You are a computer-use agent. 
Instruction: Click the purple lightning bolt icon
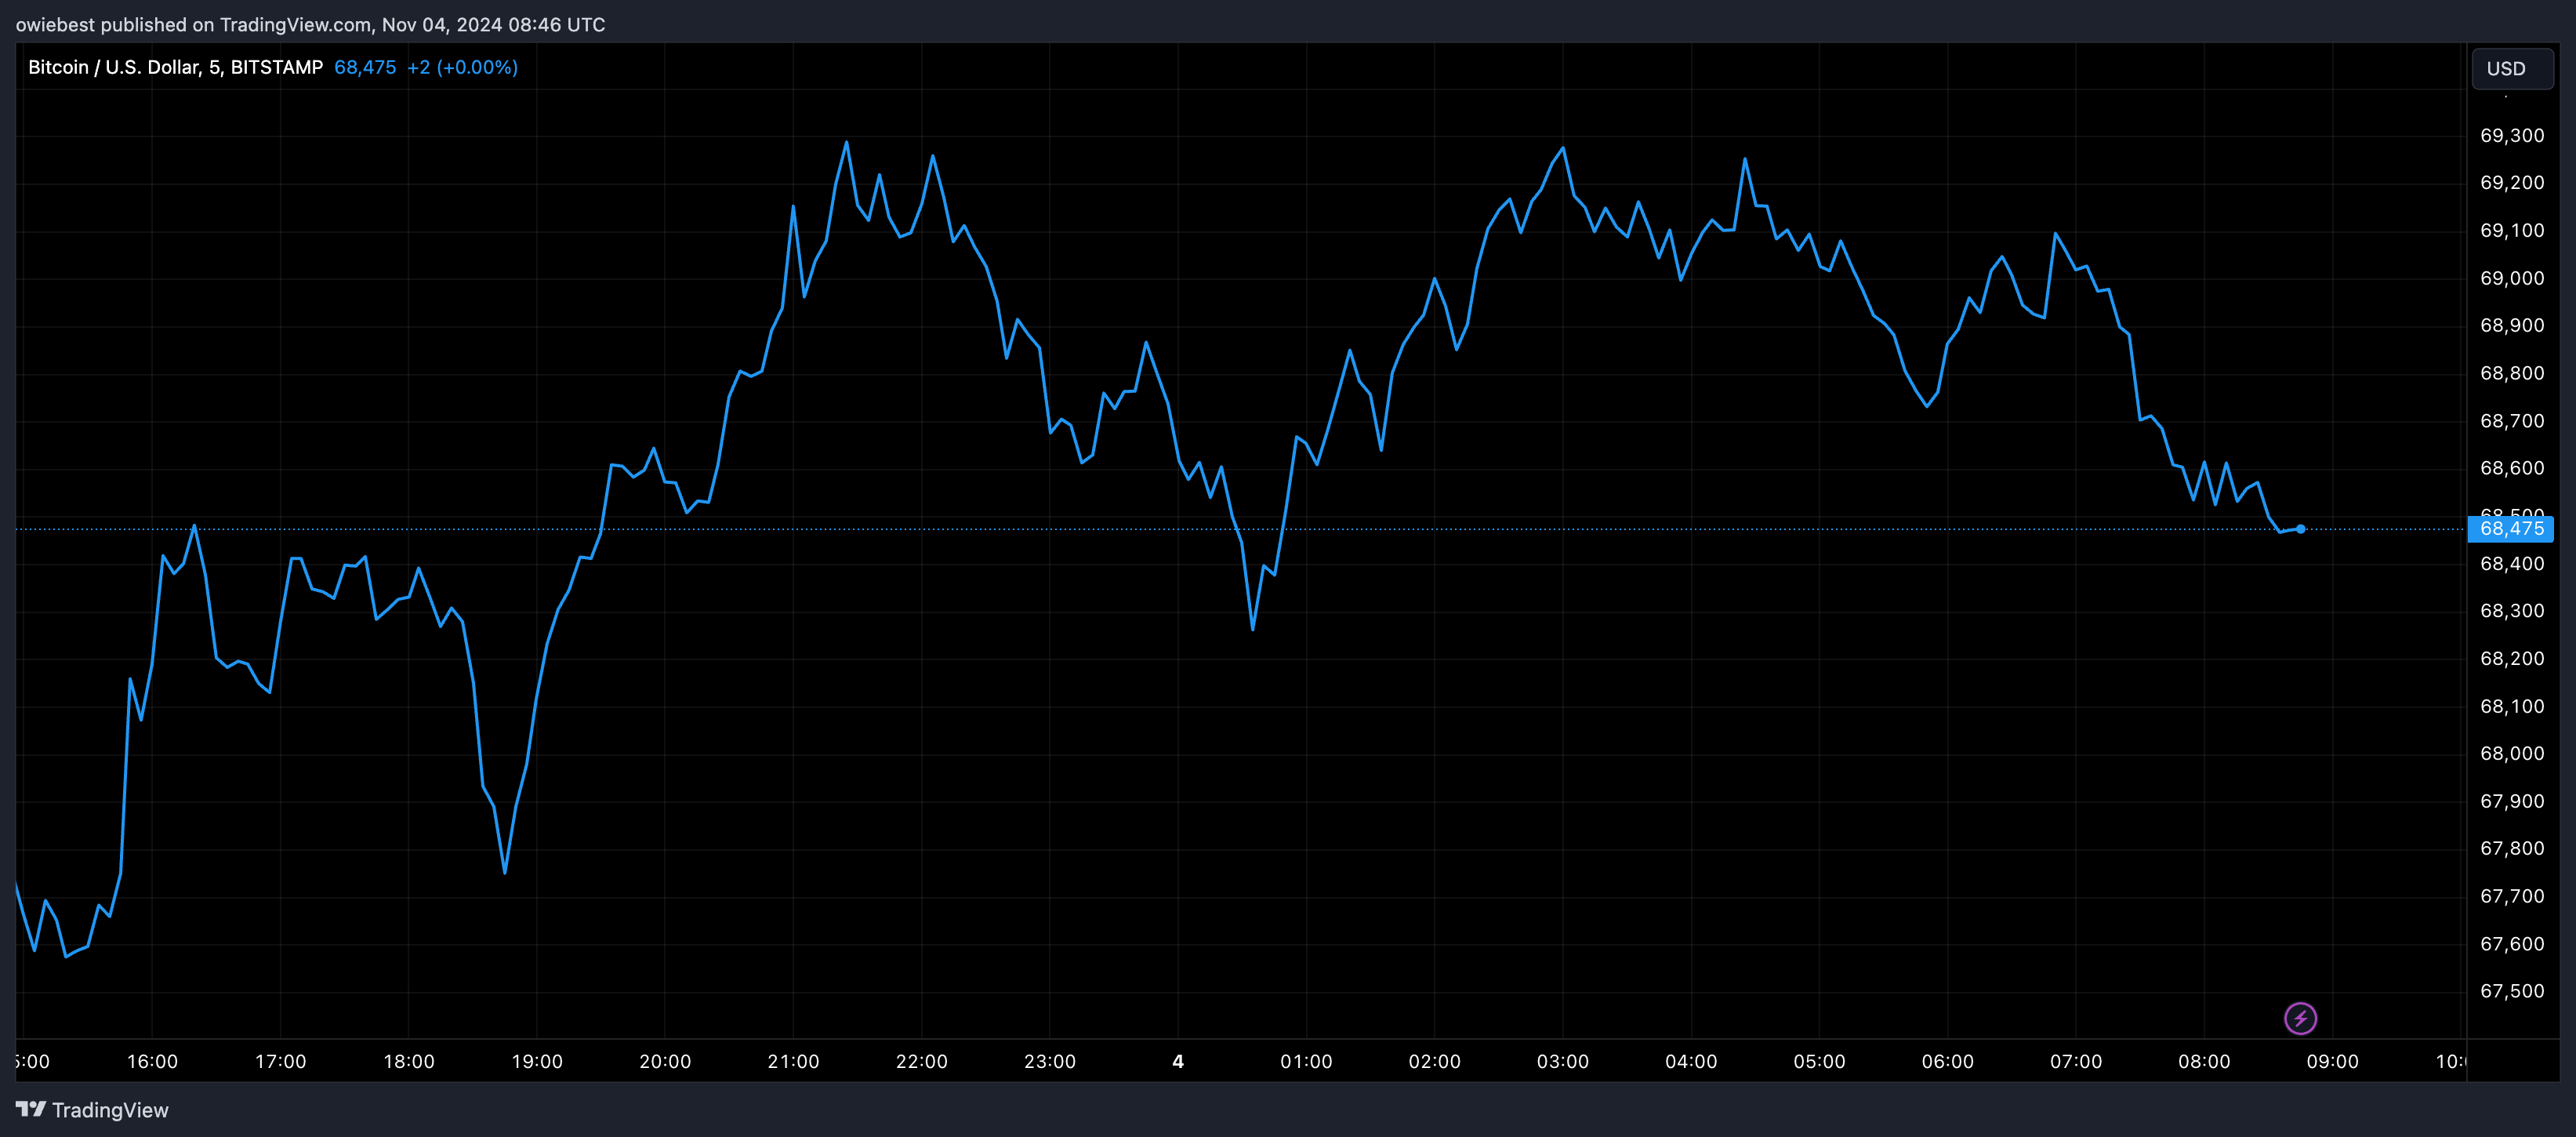2300,1018
